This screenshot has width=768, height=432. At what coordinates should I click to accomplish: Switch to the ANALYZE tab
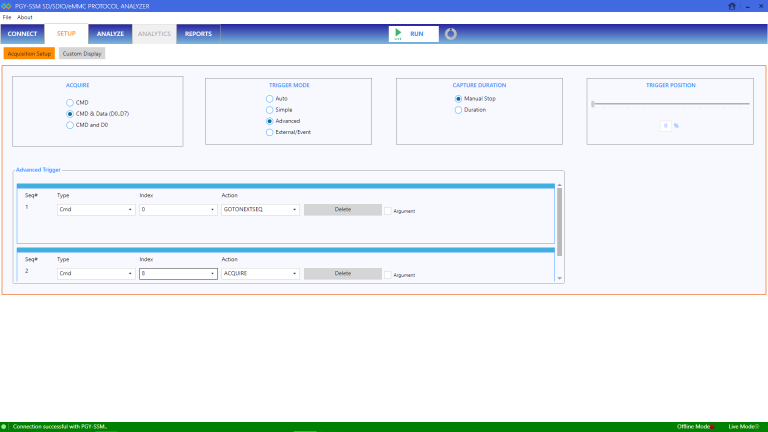(x=110, y=34)
